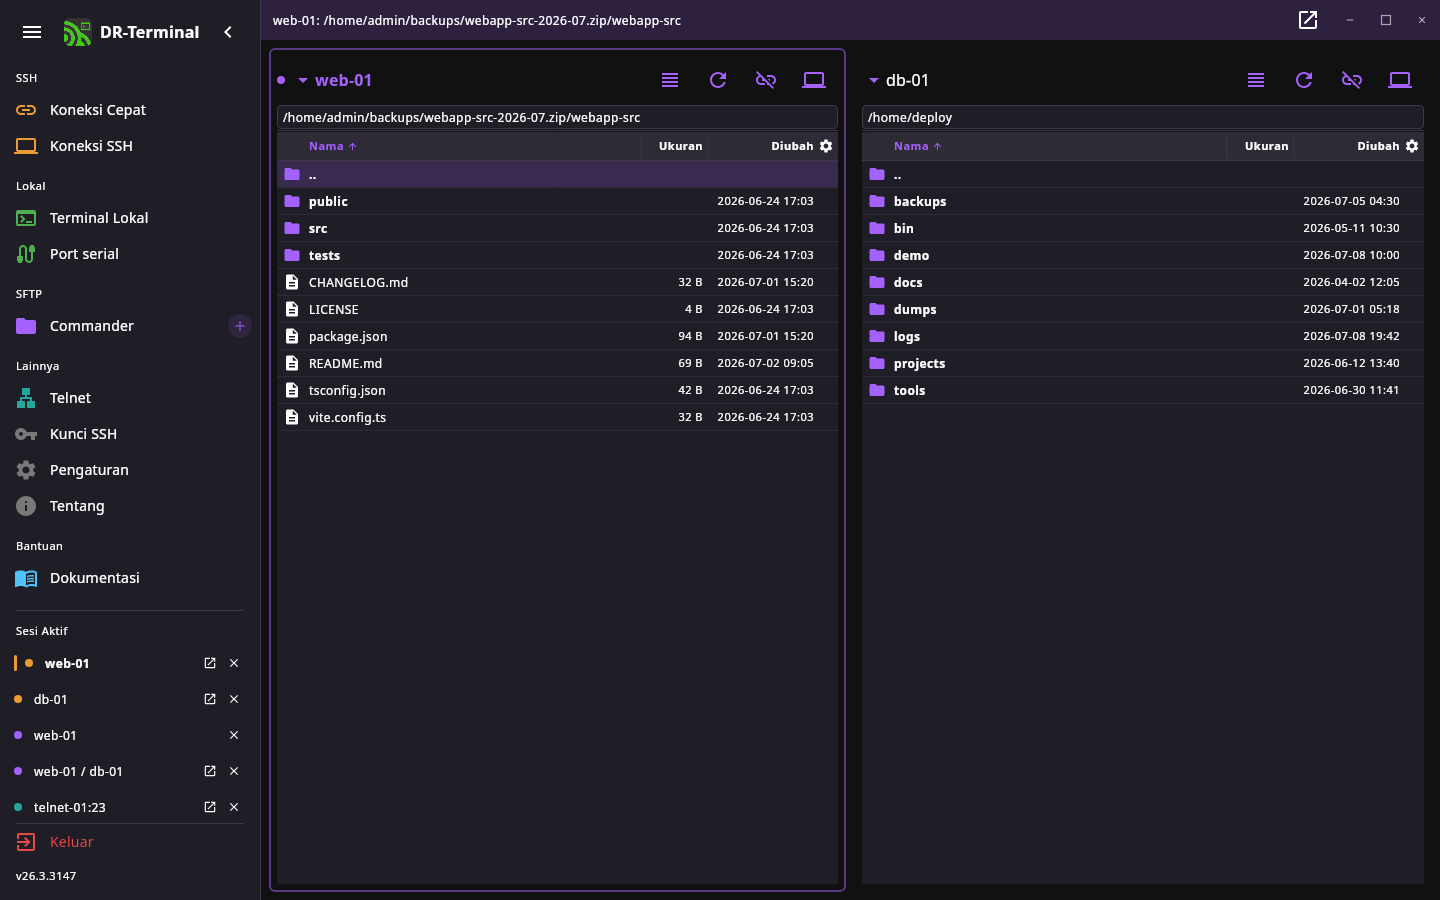The image size is (1440, 900).
Task: Select the logs folder
Action: pos(1143,336)
